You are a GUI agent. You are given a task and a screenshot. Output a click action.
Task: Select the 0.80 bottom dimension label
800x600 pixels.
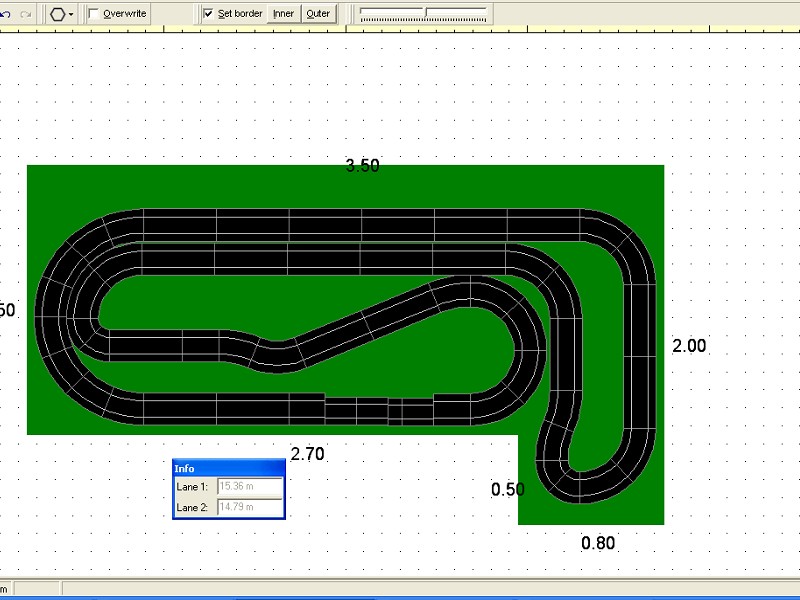click(x=598, y=543)
